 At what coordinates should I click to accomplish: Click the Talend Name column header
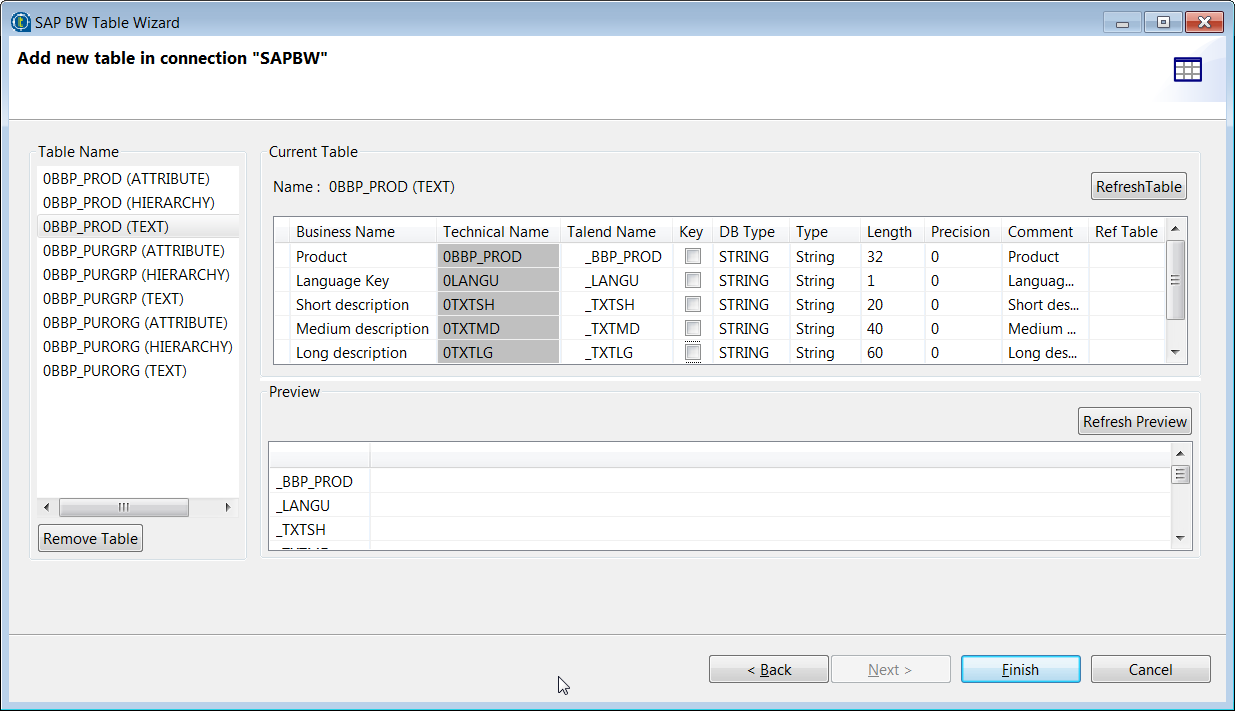pos(611,232)
